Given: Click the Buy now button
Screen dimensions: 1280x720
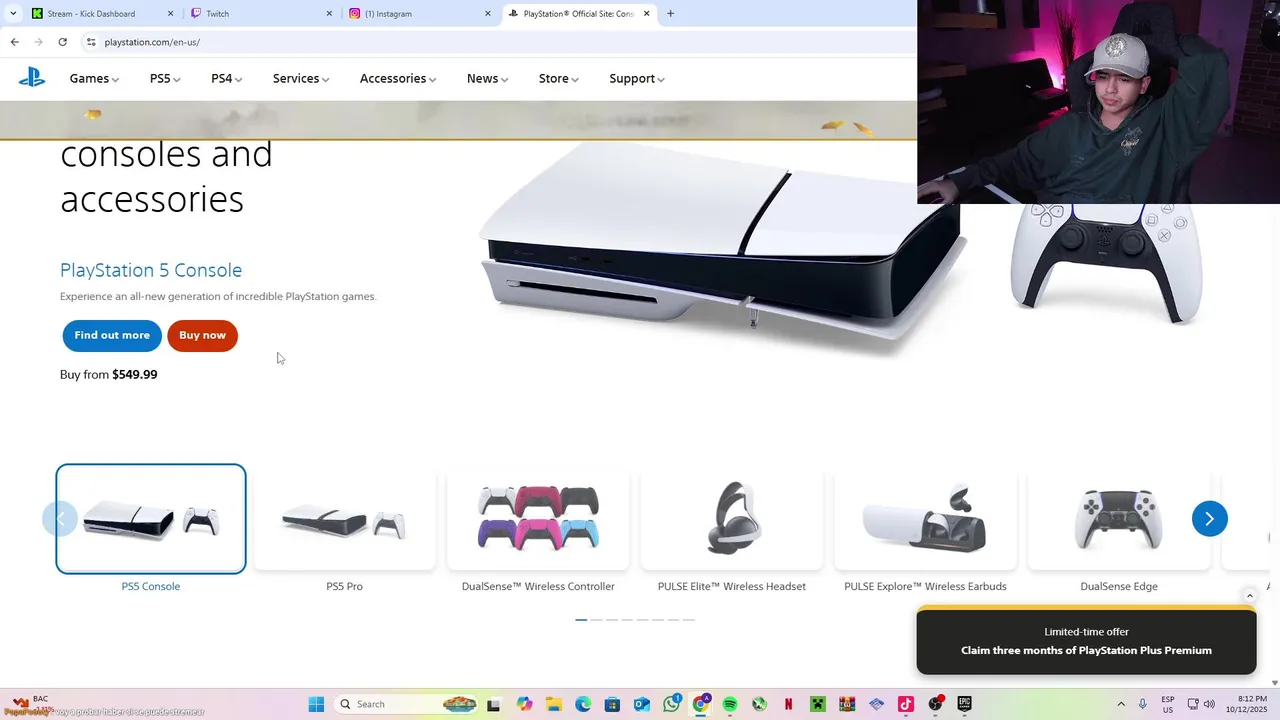Looking at the screenshot, I should pos(202,335).
